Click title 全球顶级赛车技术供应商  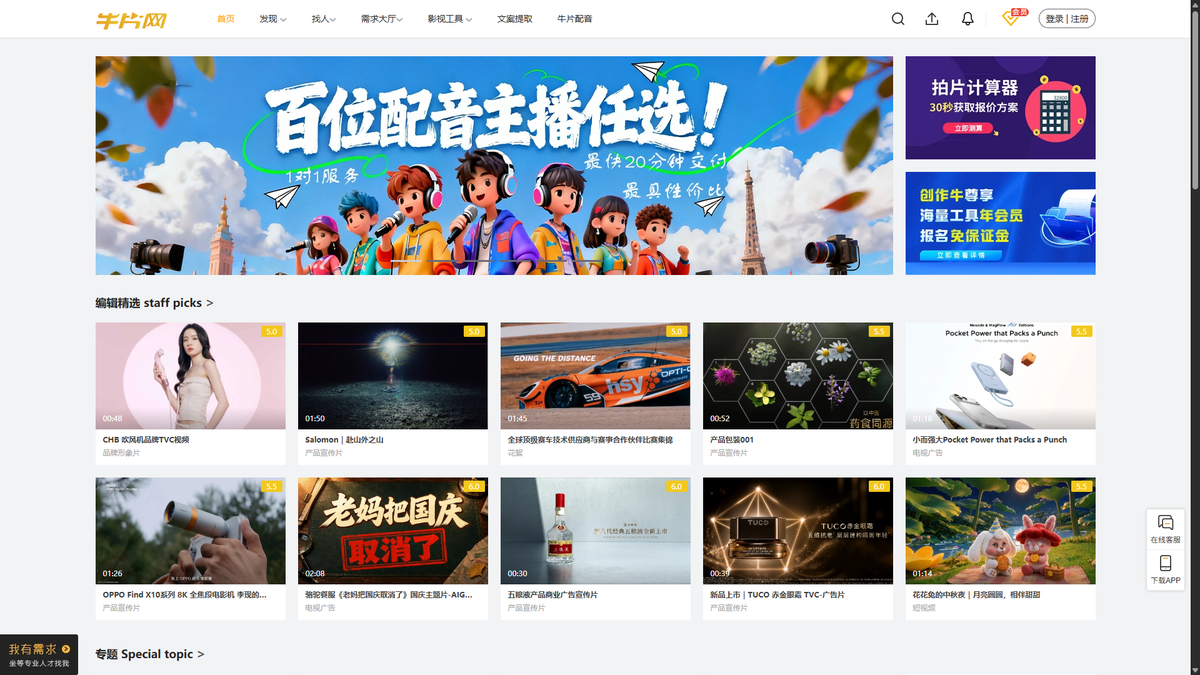pyautogui.click(x=590, y=440)
